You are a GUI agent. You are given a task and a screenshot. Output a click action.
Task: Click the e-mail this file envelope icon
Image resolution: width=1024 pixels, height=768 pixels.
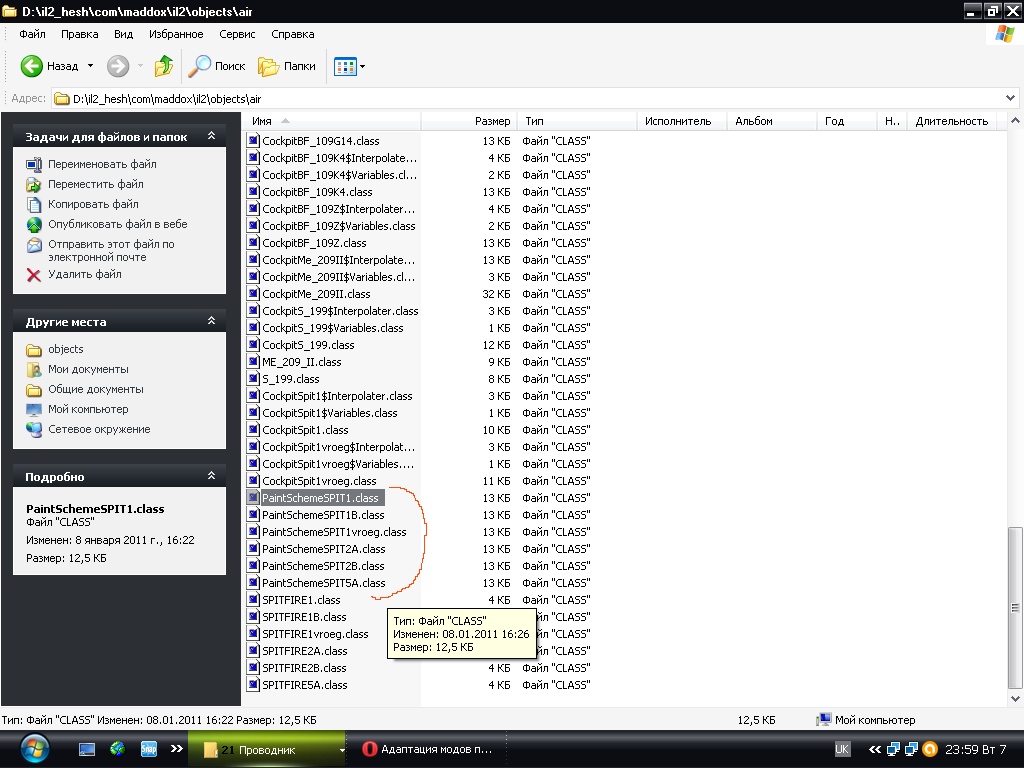[34, 245]
